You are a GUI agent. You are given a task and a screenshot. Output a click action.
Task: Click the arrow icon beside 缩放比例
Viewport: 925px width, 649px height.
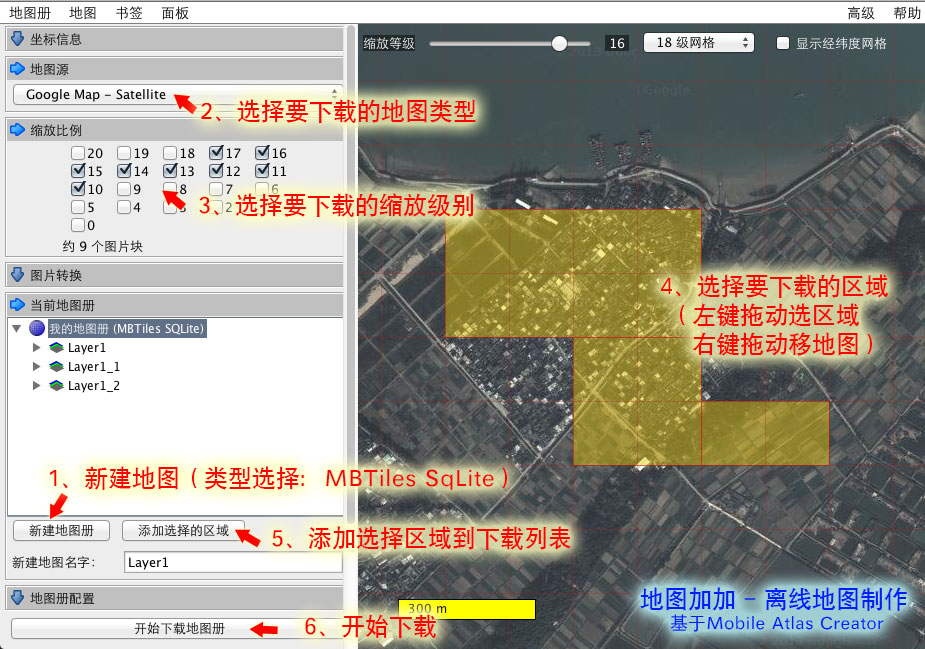click(x=18, y=130)
